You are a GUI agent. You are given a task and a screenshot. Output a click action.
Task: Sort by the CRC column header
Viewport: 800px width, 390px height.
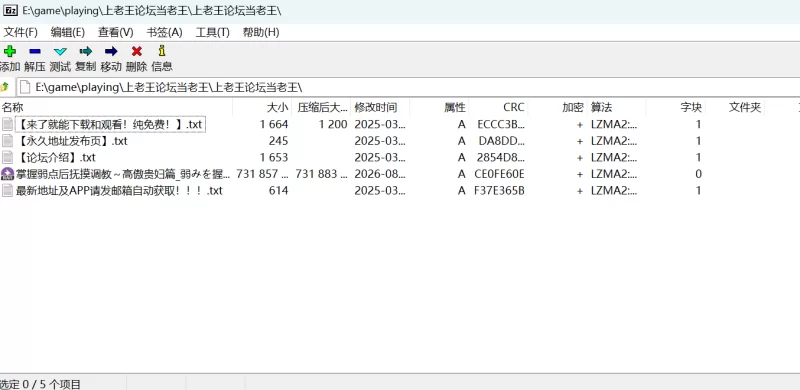tap(499, 107)
